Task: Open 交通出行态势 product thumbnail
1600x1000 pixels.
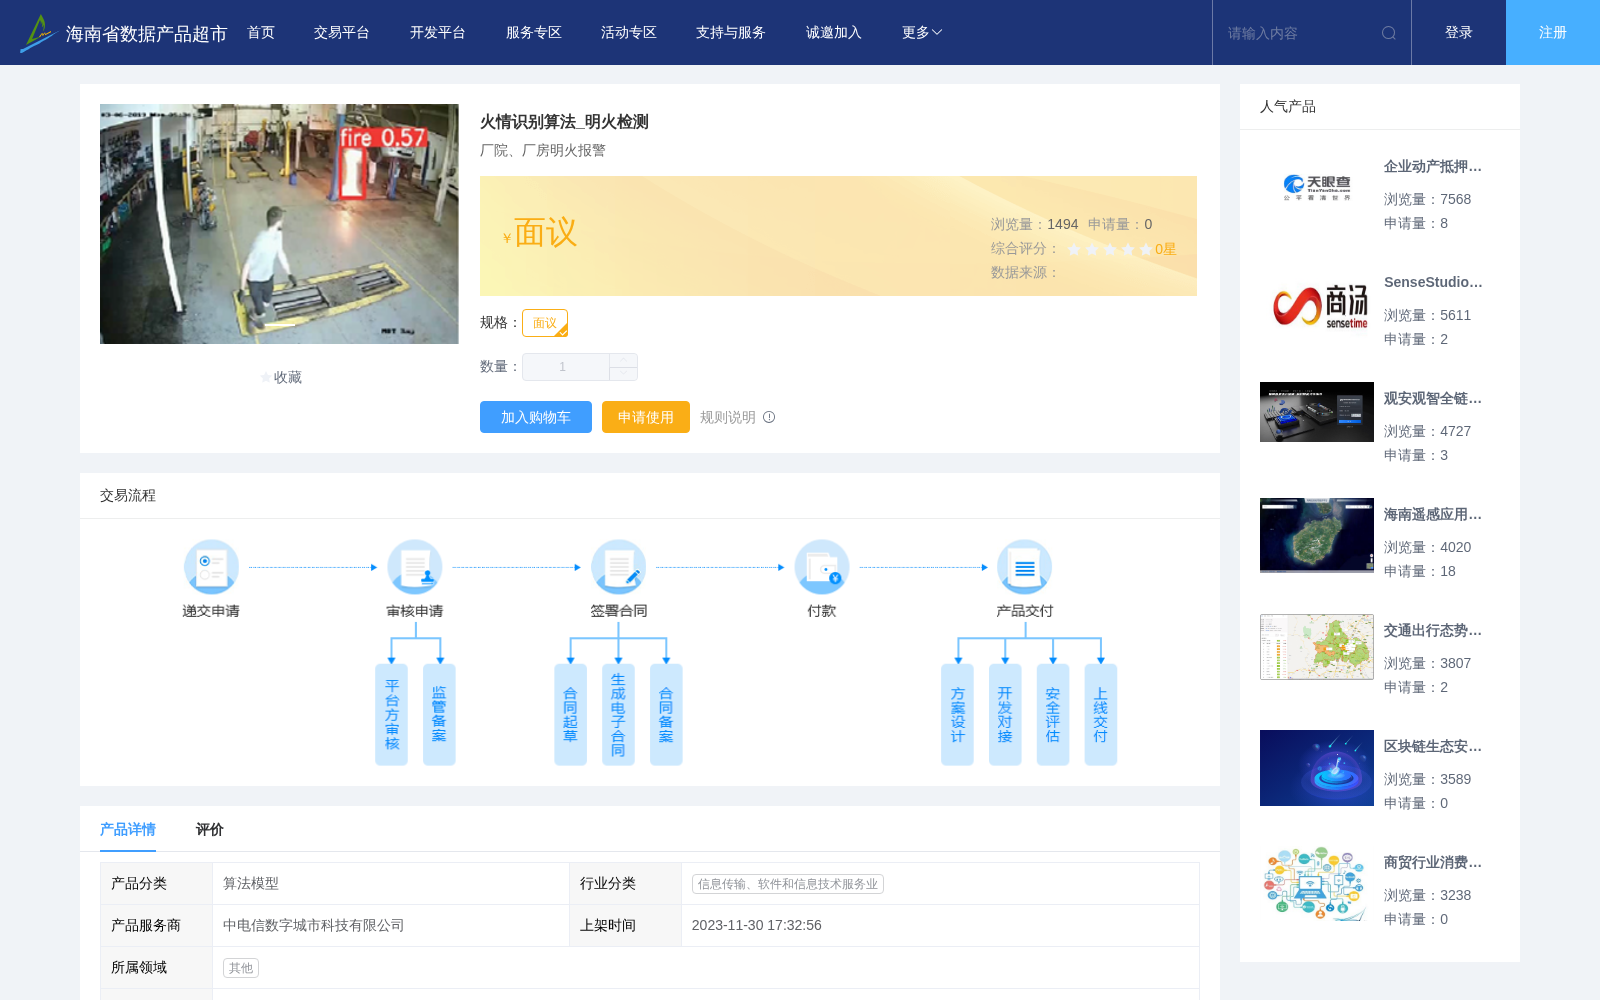Action: 1317,647
